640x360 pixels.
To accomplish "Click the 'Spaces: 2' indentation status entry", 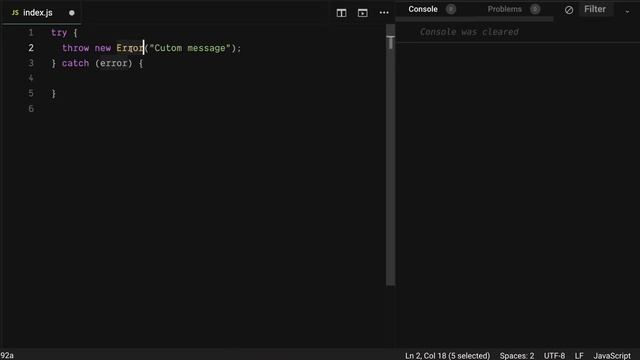I will point(517,356).
